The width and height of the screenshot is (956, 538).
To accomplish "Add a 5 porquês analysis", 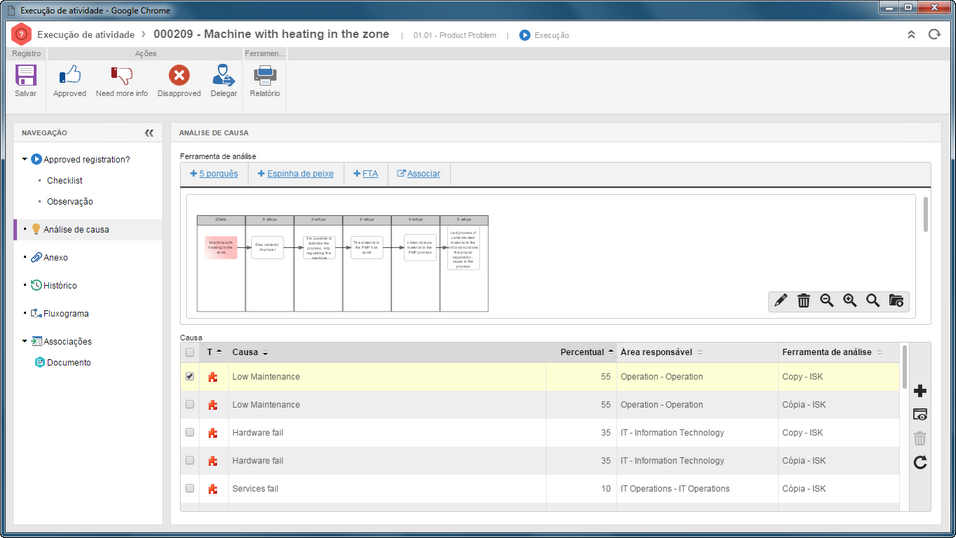I will point(214,174).
